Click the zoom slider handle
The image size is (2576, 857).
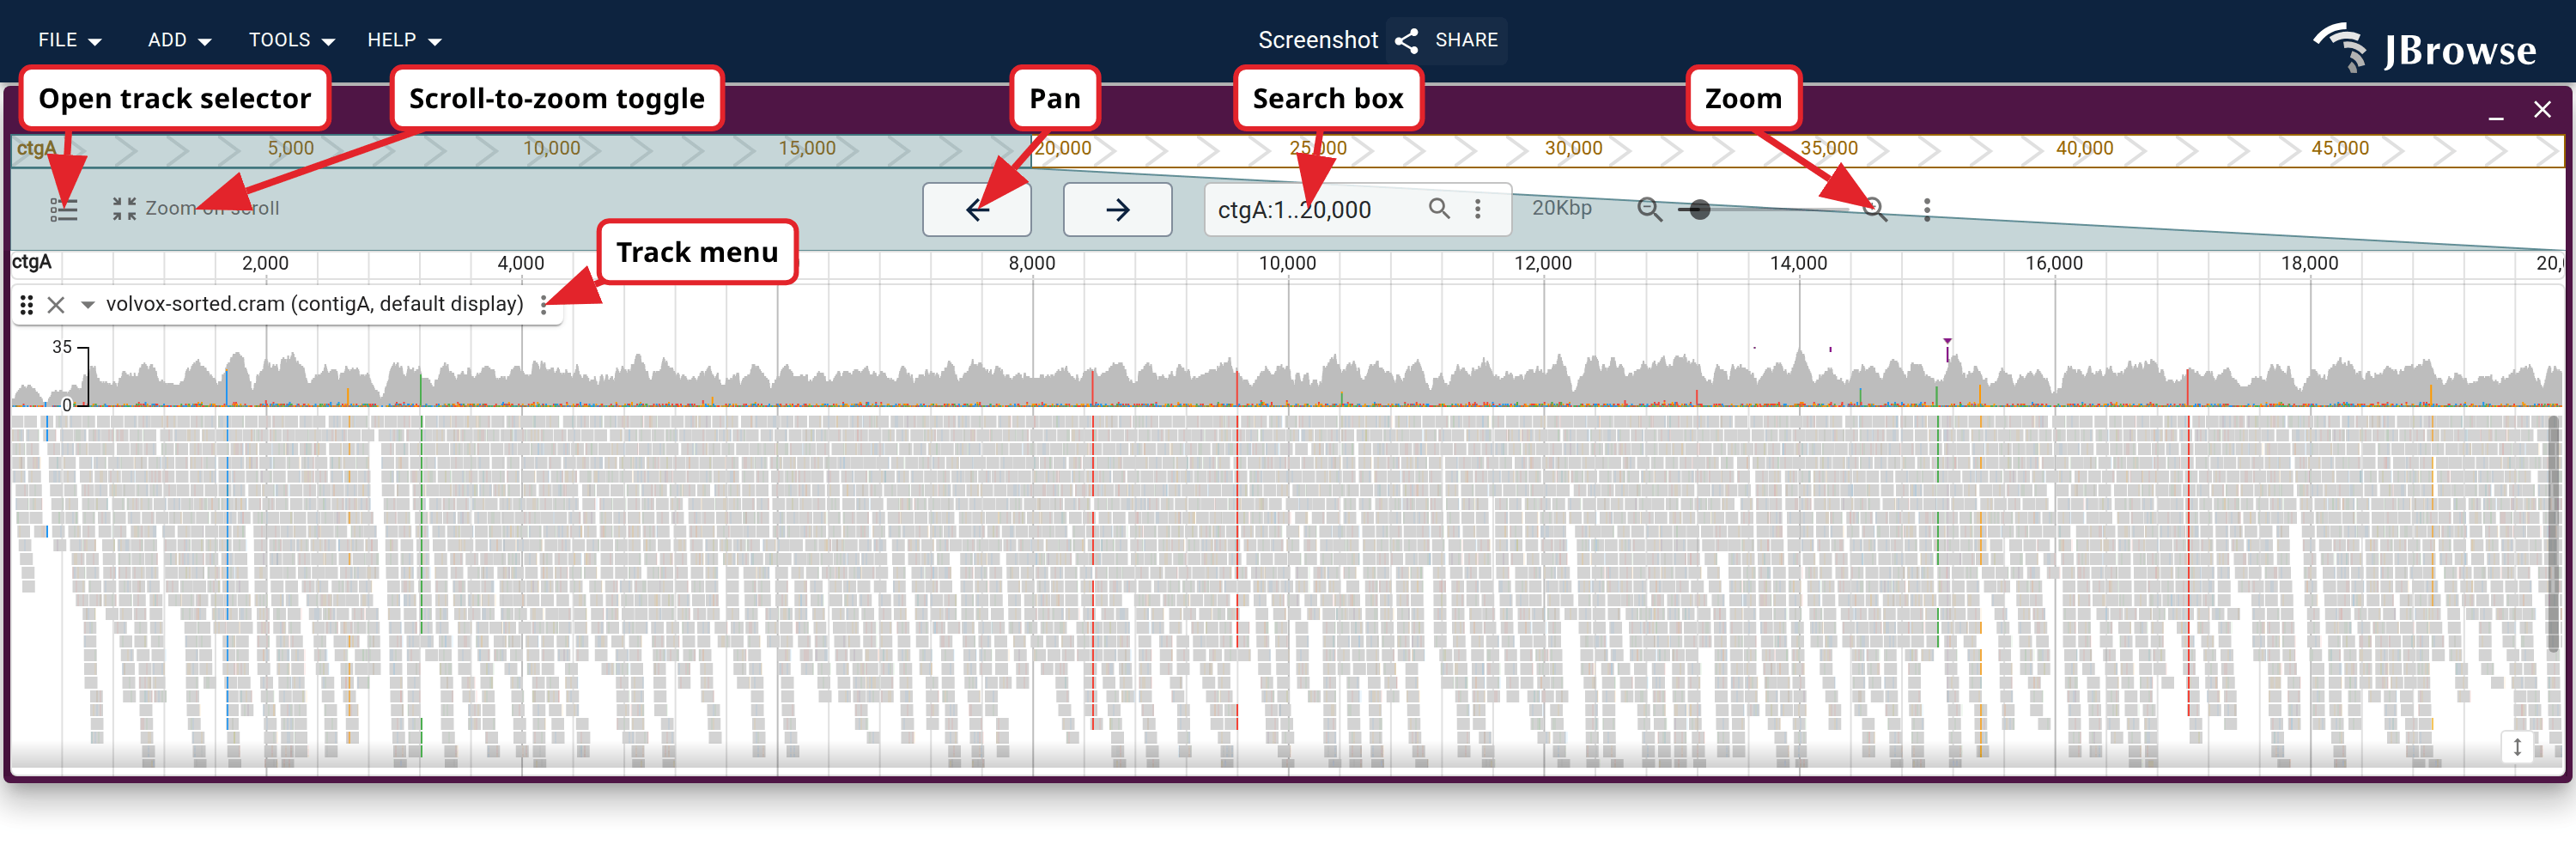click(x=1699, y=209)
